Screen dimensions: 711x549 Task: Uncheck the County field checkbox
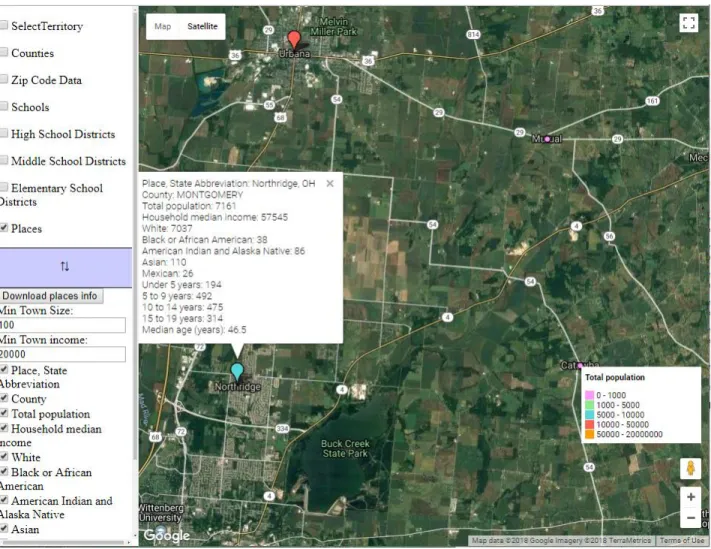[4, 398]
